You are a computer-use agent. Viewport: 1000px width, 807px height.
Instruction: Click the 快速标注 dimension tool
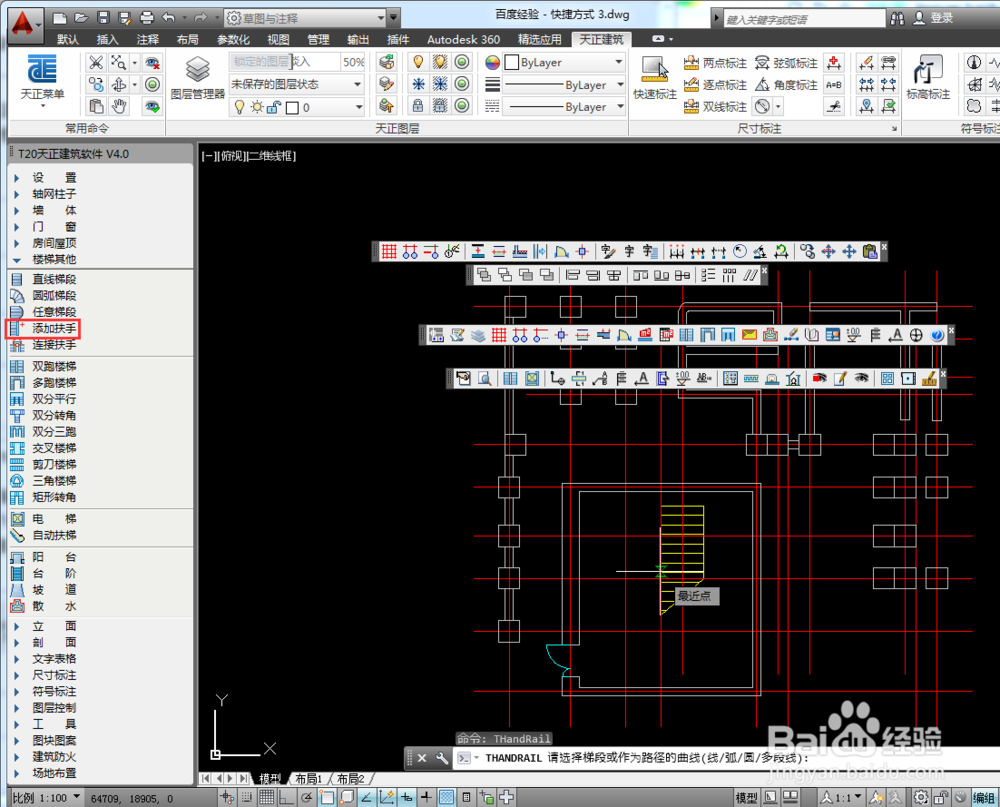click(x=655, y=78)
